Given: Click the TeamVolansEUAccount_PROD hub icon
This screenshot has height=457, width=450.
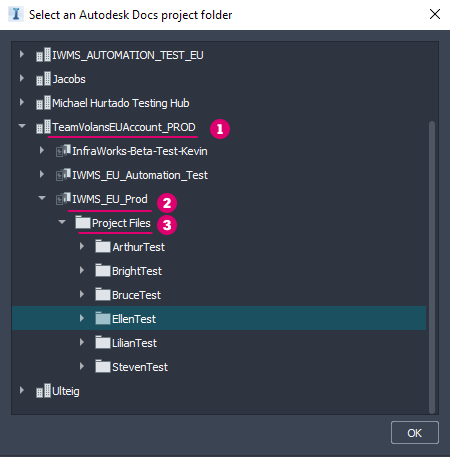Looking at the screenshot, I should pyautogui.click(x=43, y=127).
